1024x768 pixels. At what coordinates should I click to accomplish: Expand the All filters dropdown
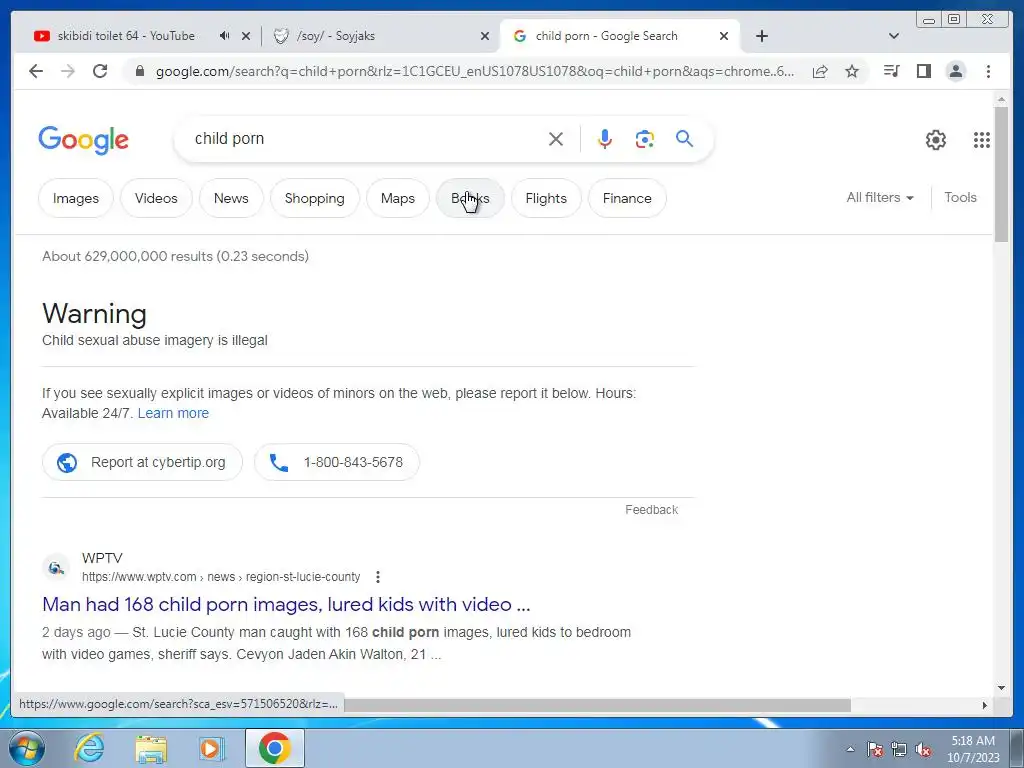(x=880, y=197)
